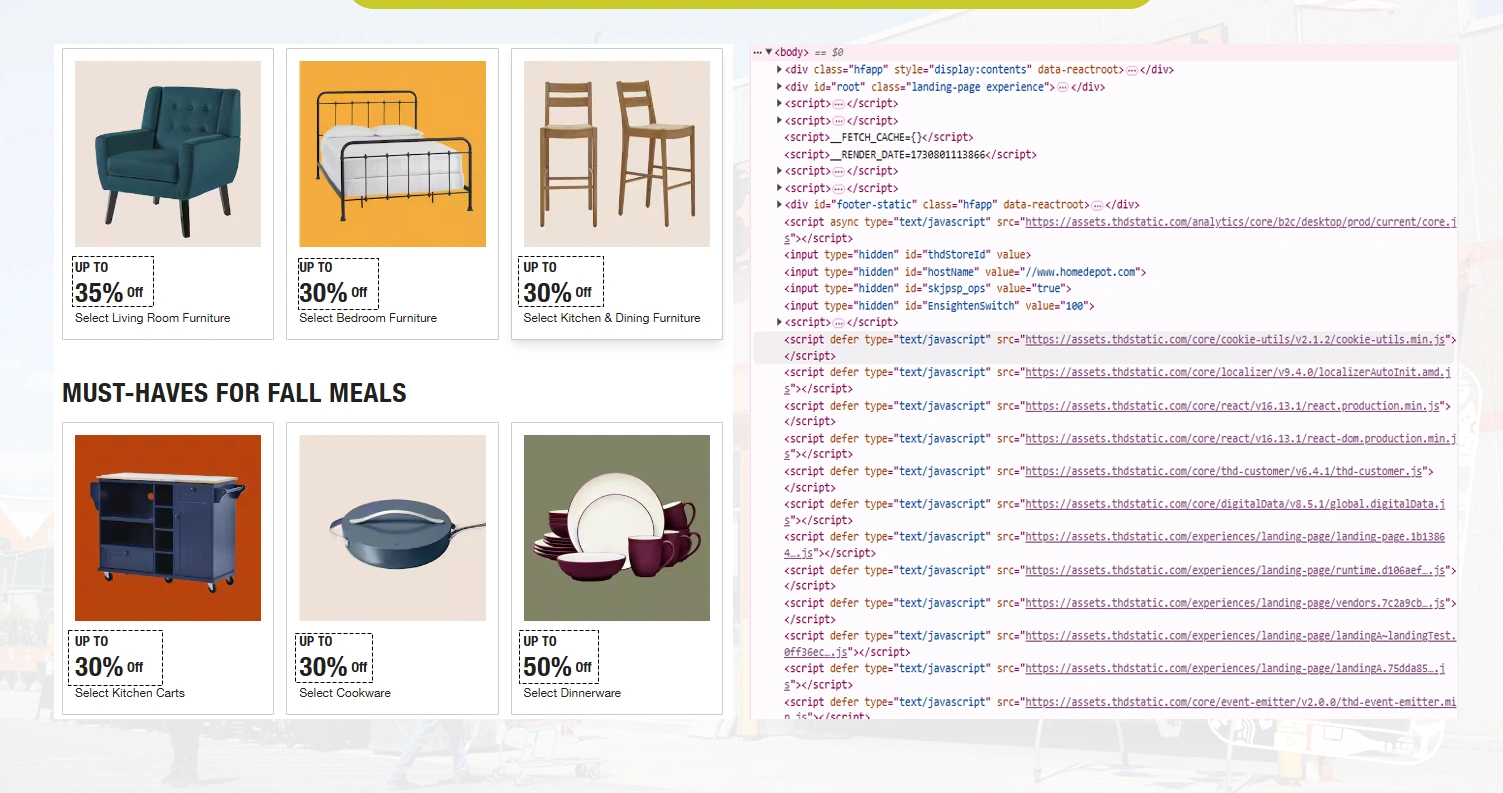Expand the script node below the EnsightenSwitch input

tap(781, 321)
